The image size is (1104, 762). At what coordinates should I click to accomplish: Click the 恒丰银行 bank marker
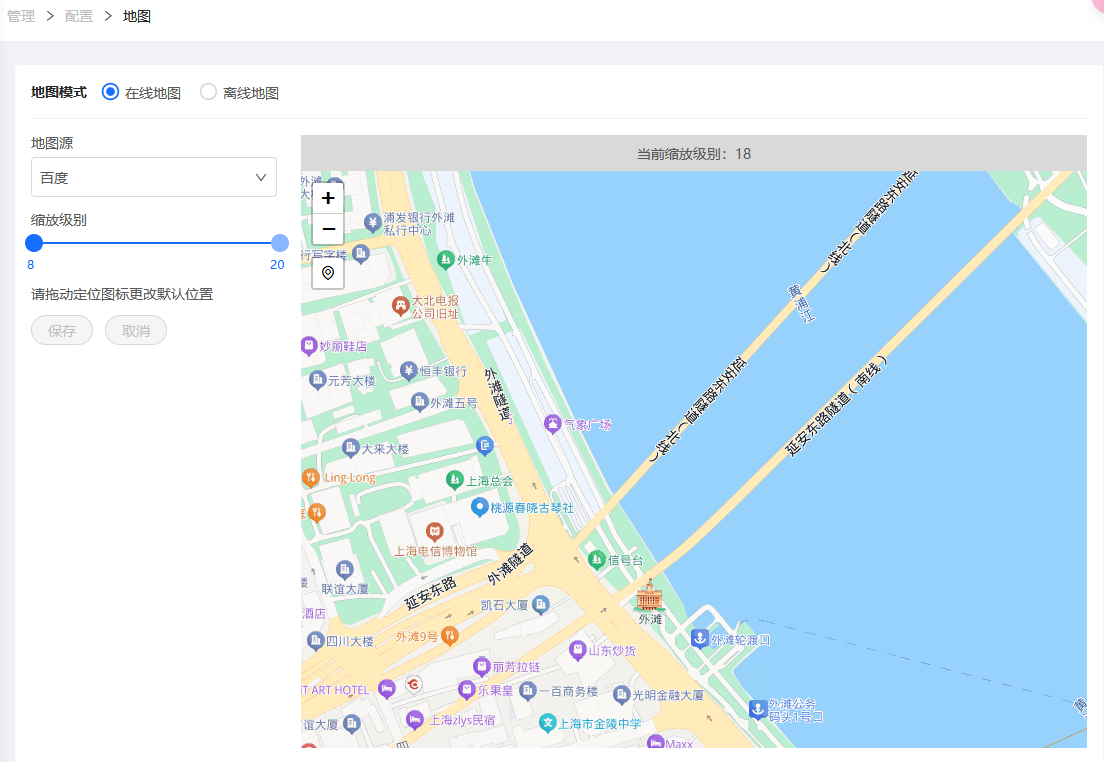coord(409,370)
